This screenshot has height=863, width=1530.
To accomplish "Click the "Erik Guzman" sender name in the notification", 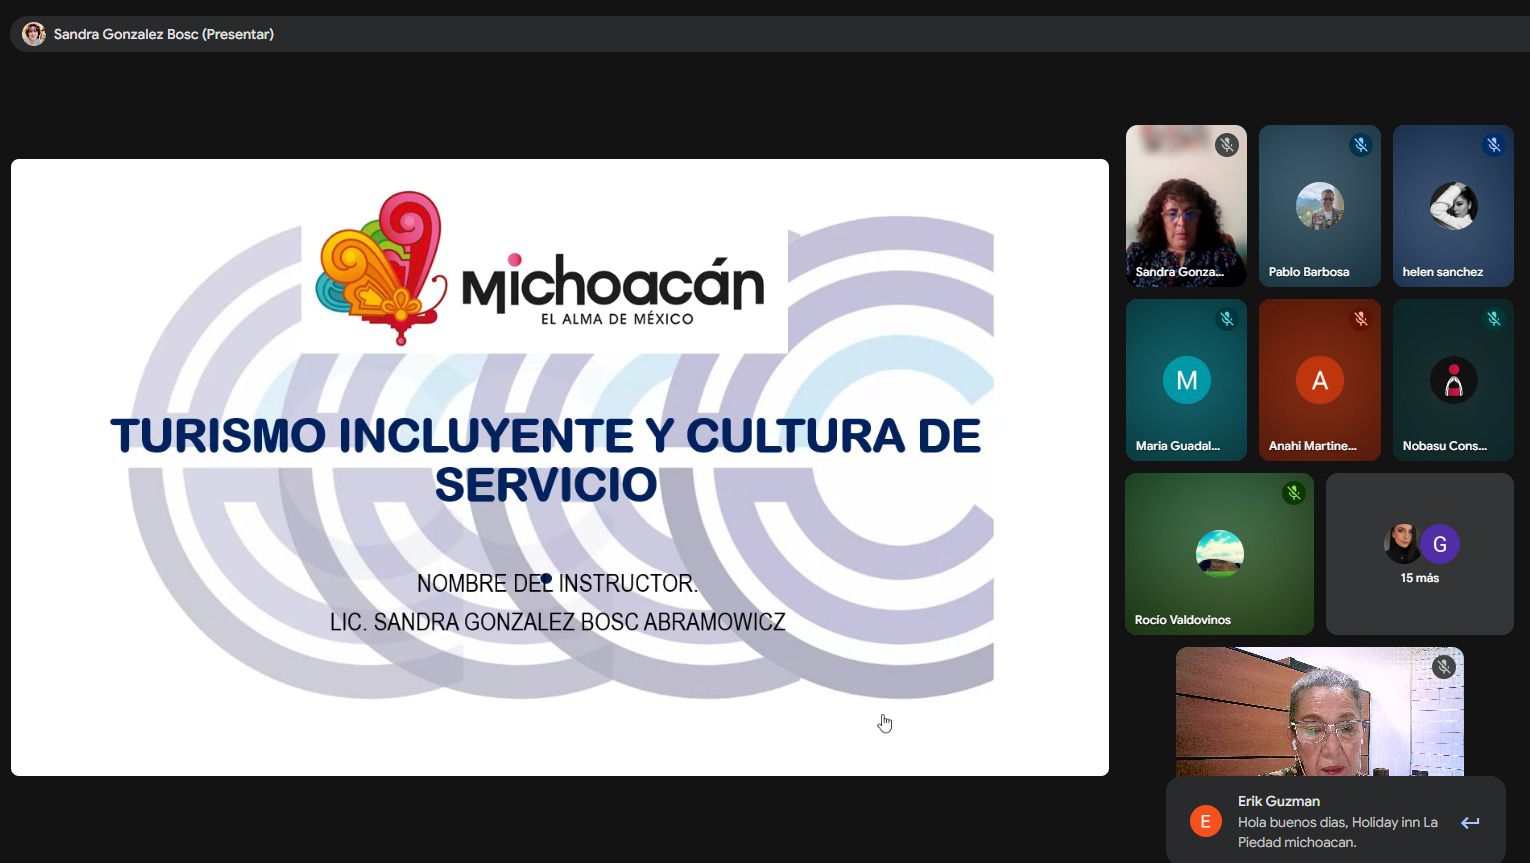I will tap(1279, 801).
